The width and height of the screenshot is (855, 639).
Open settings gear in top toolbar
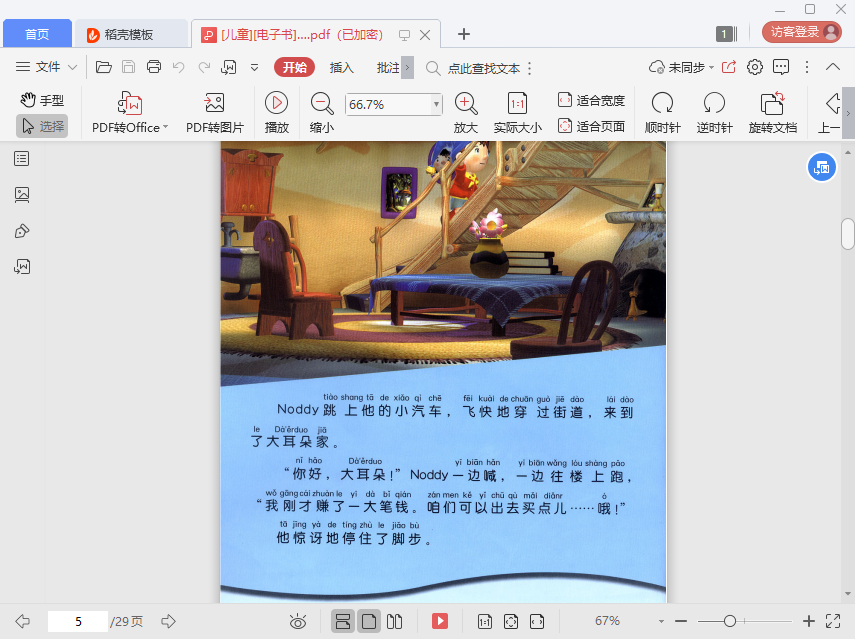[755, 67]
